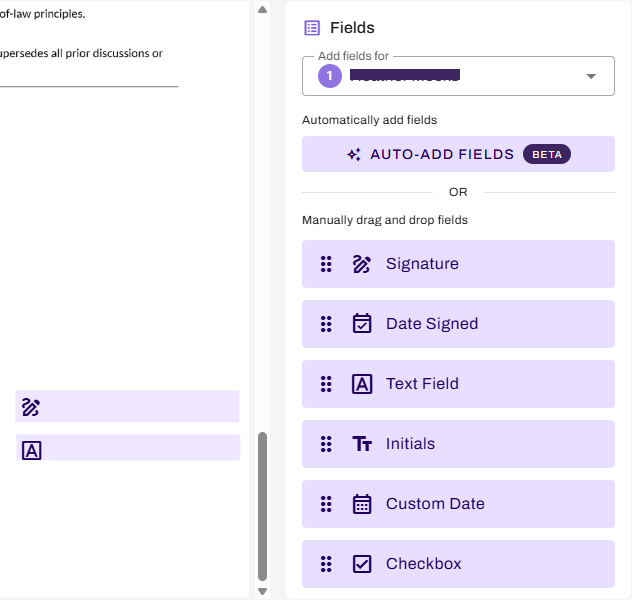The height and width of the screenshot is (600, 632).
Task: Click the drag handle beside Date Signed
Action: tap(326, 324)
